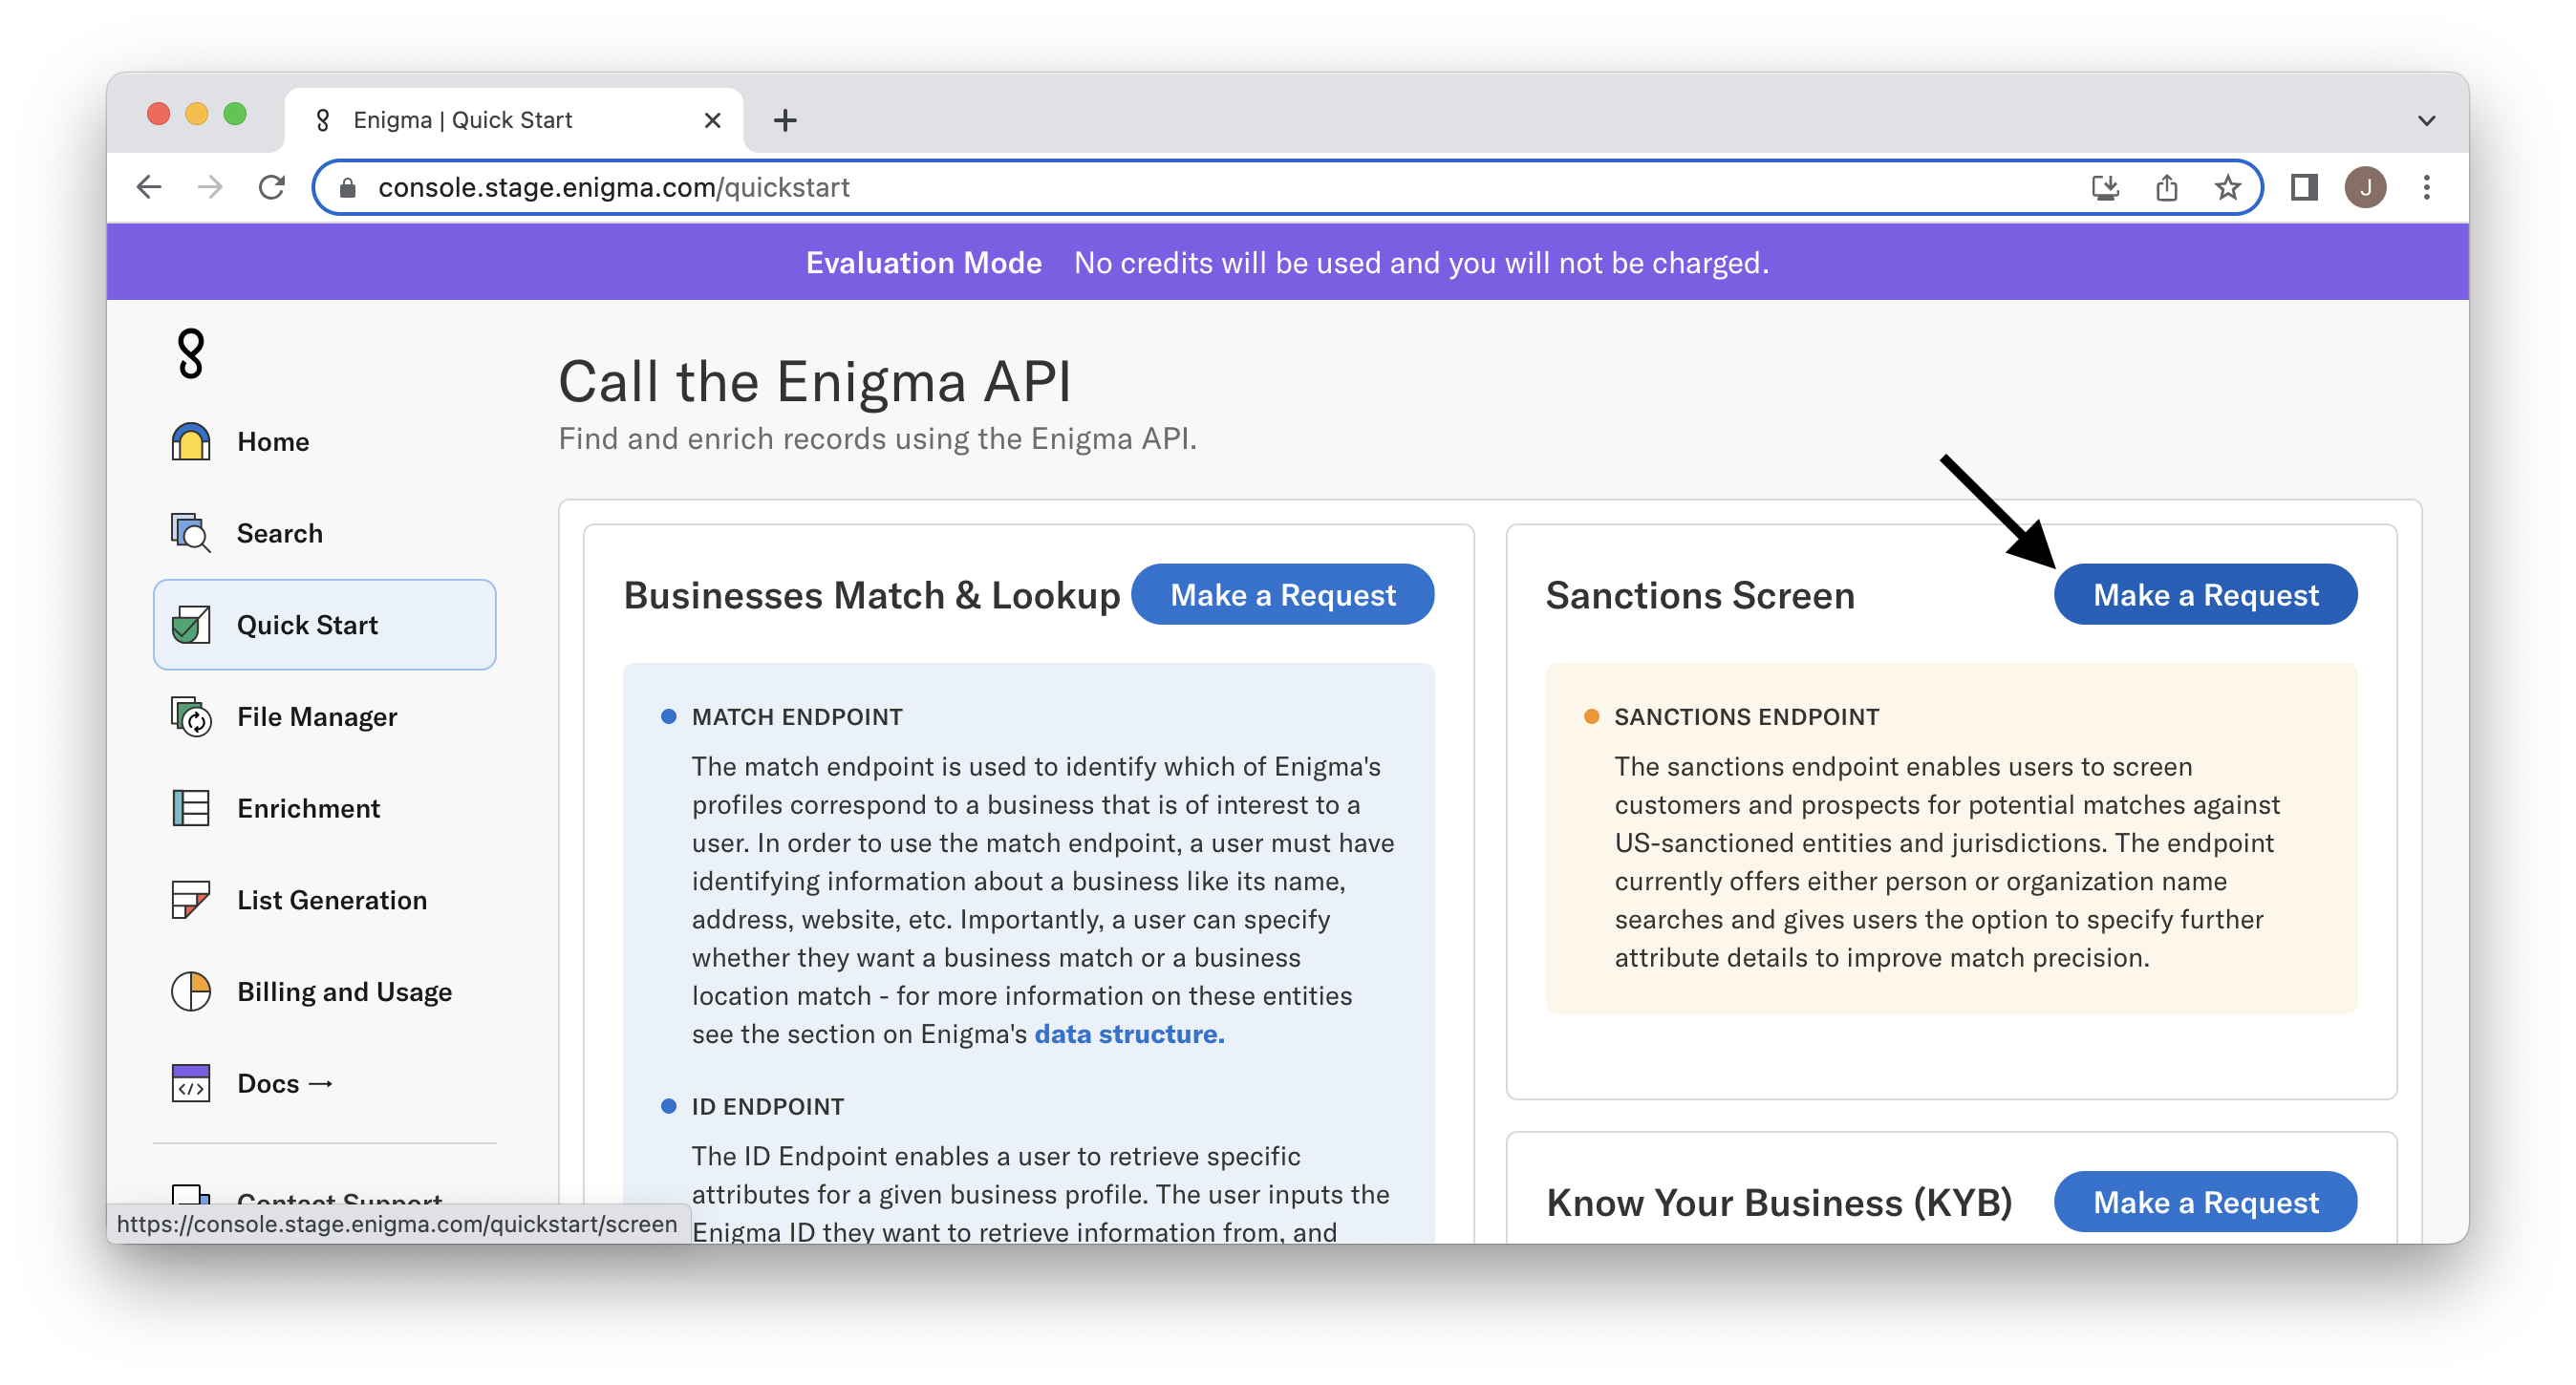This screenshot has width=2576, height=1385.
Task: Select the Search magnifier icon in sidebar
Action: point(191,533)
